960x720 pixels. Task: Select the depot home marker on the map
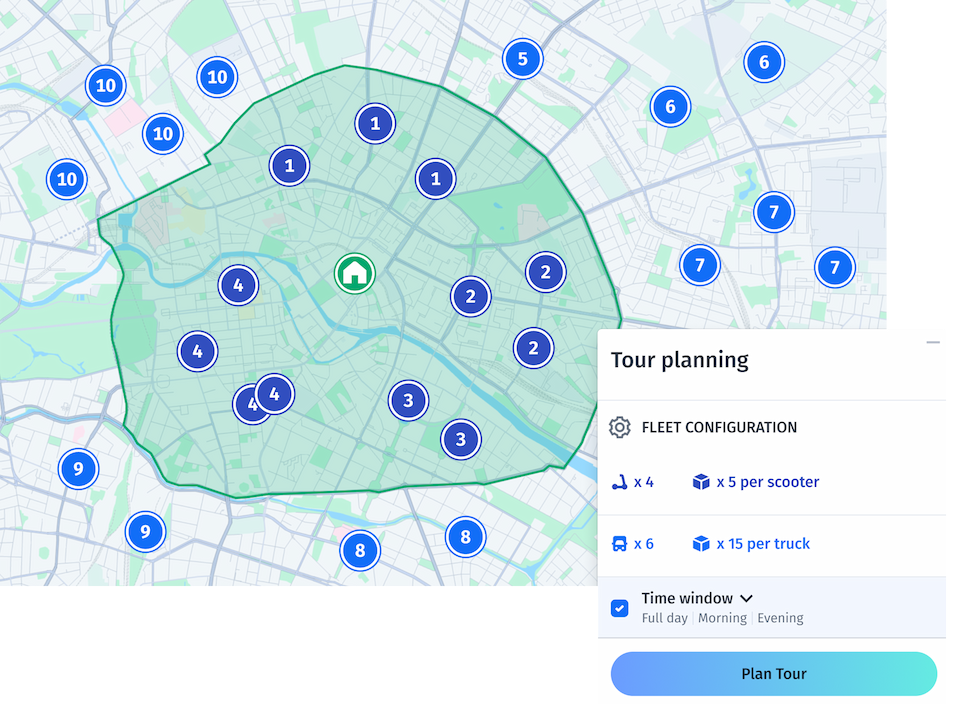[355, 272]
